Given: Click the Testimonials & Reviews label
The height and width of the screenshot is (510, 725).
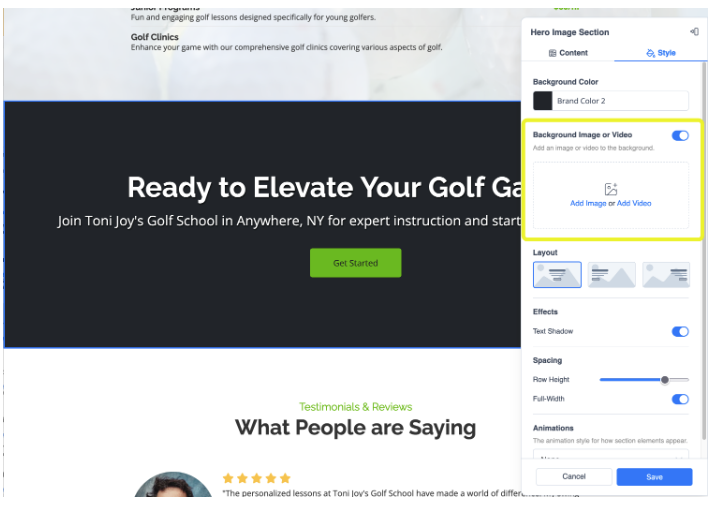Looking at the screenshot, I should pyautogui.click(x=356, y=407).
